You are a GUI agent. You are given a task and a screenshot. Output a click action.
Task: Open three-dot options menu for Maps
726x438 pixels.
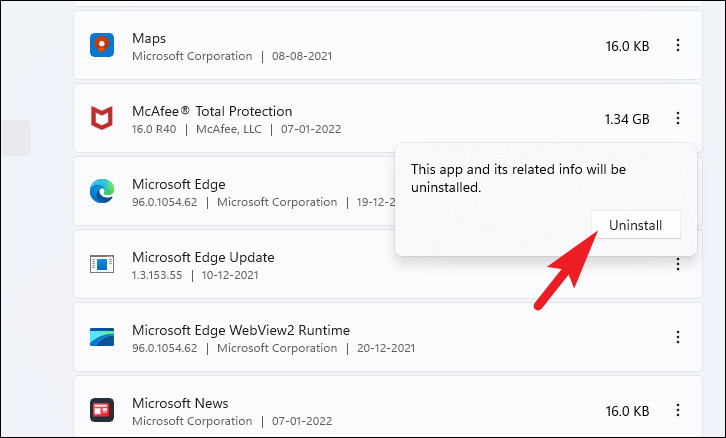tap(678, 45)
